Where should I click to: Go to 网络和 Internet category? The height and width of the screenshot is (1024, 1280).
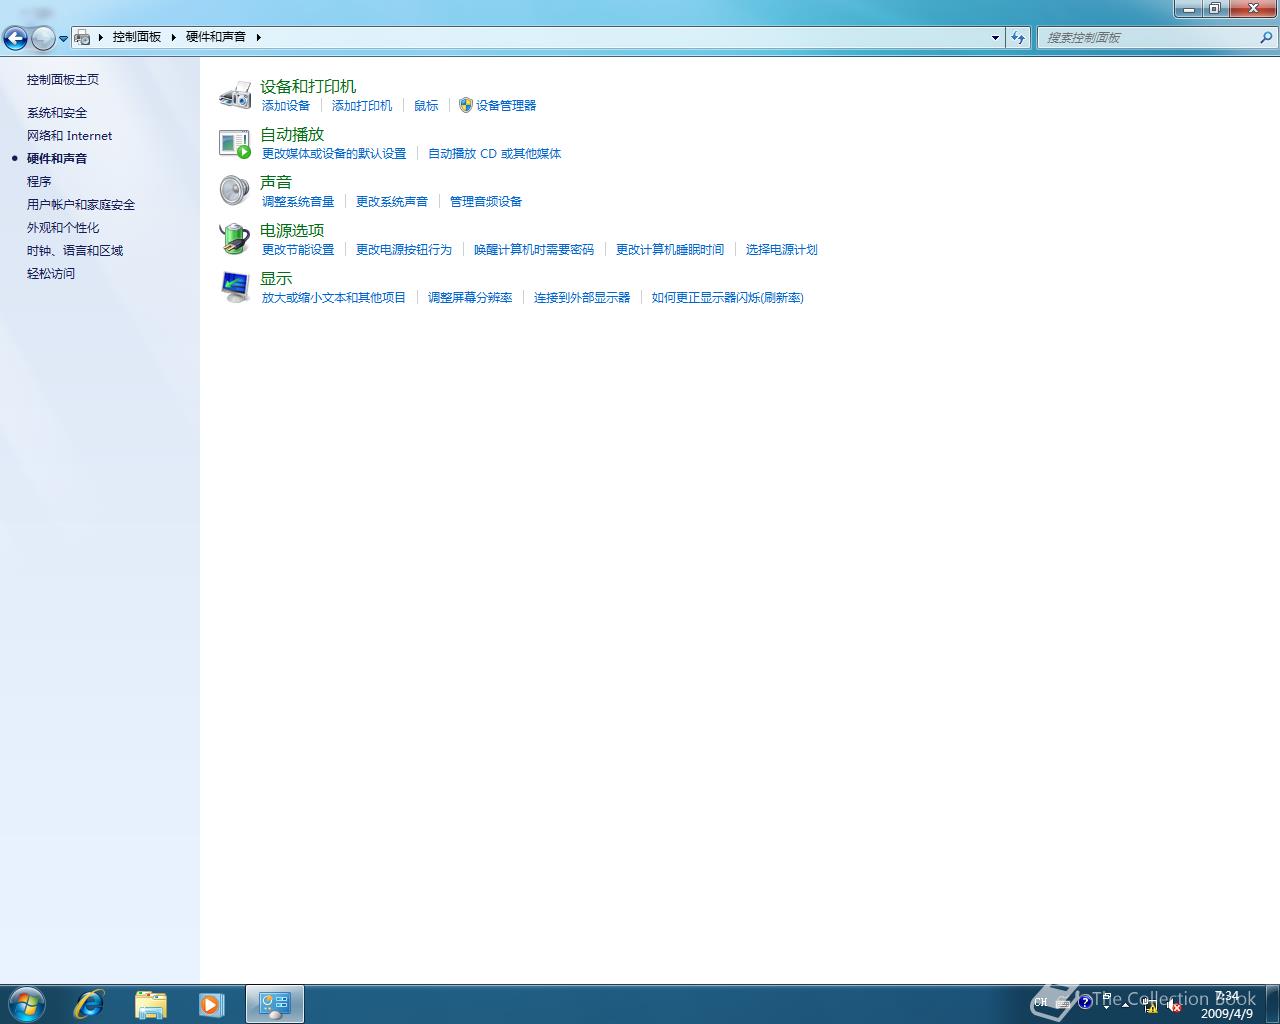pyautogui.click(x=70, y=136)
